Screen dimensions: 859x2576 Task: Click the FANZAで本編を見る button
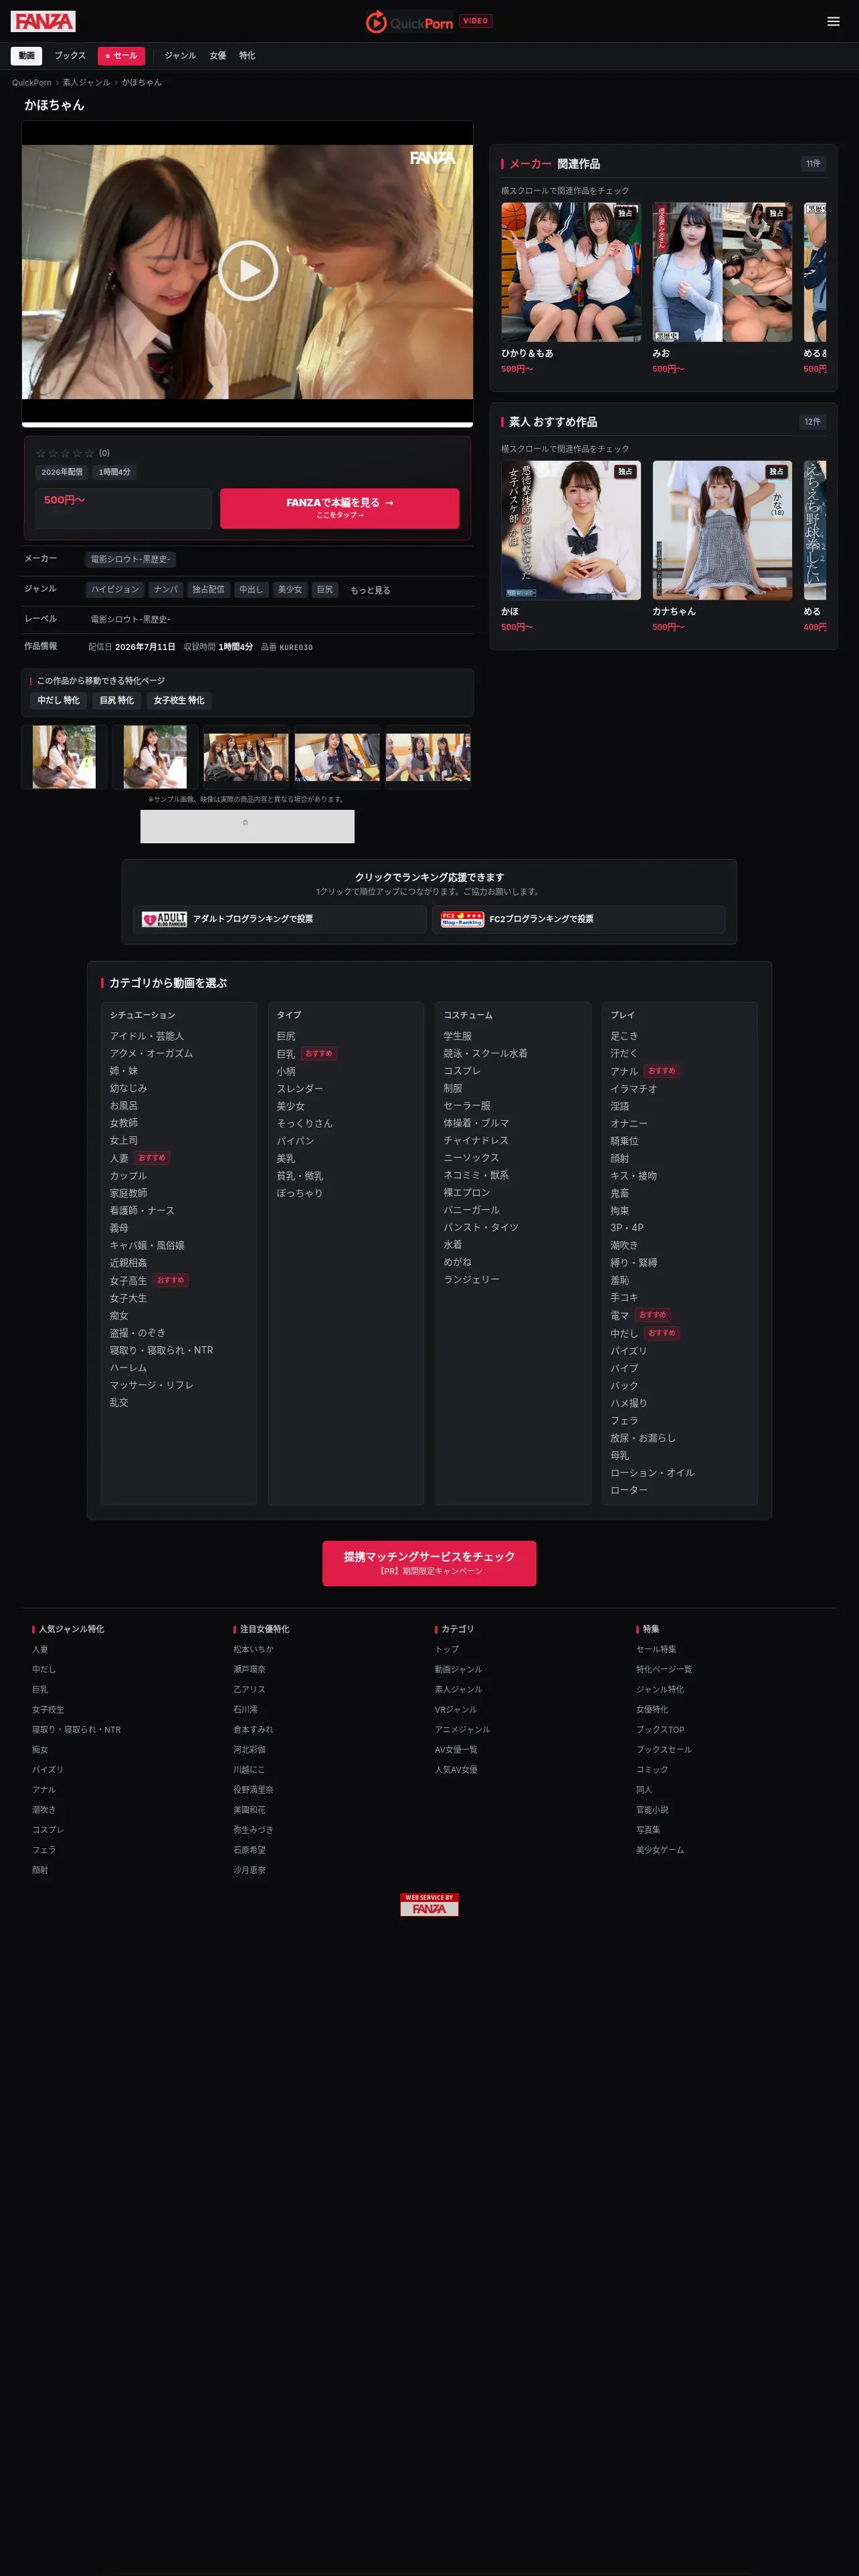click(x=340, y=508)
